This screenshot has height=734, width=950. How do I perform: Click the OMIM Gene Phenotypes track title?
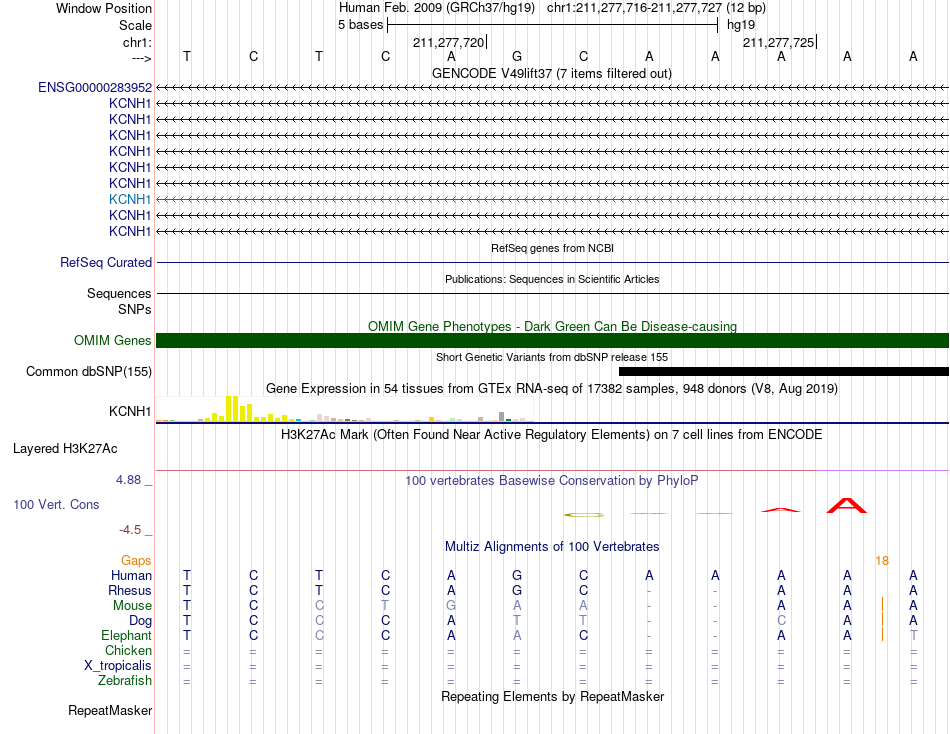[x=552, y=326]
